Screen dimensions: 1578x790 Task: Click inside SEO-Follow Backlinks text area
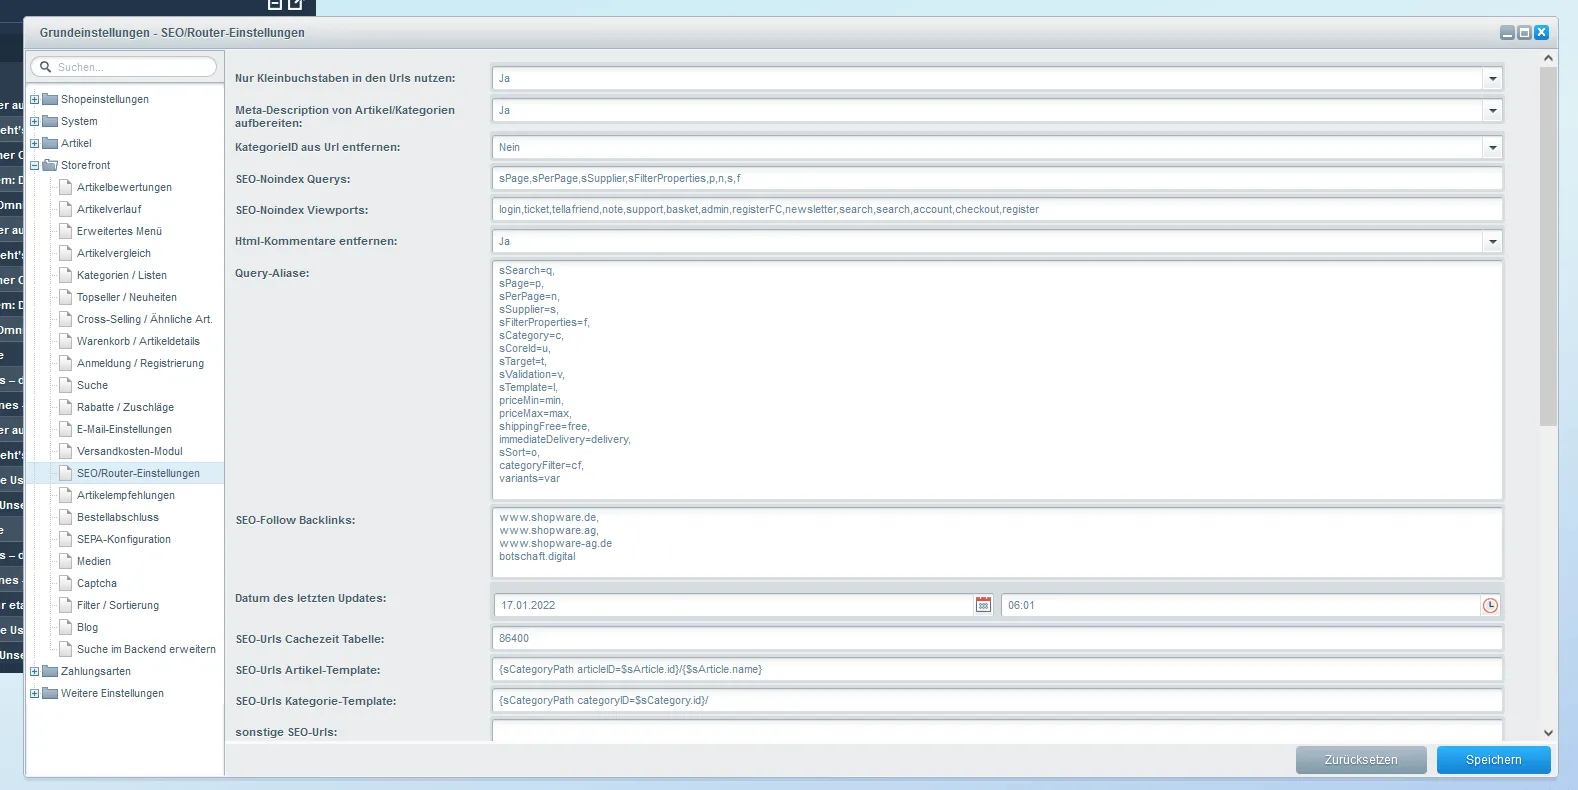tap(997, 543)
